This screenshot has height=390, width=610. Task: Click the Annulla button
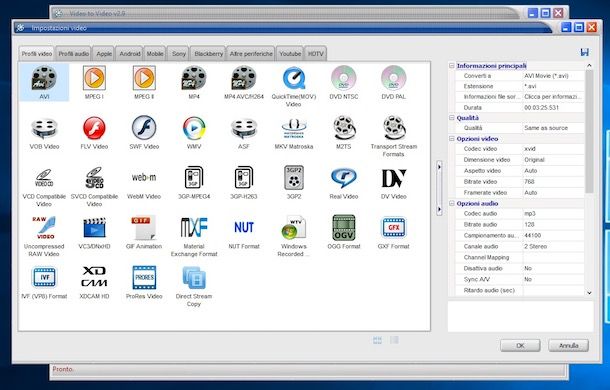[568, 345]
